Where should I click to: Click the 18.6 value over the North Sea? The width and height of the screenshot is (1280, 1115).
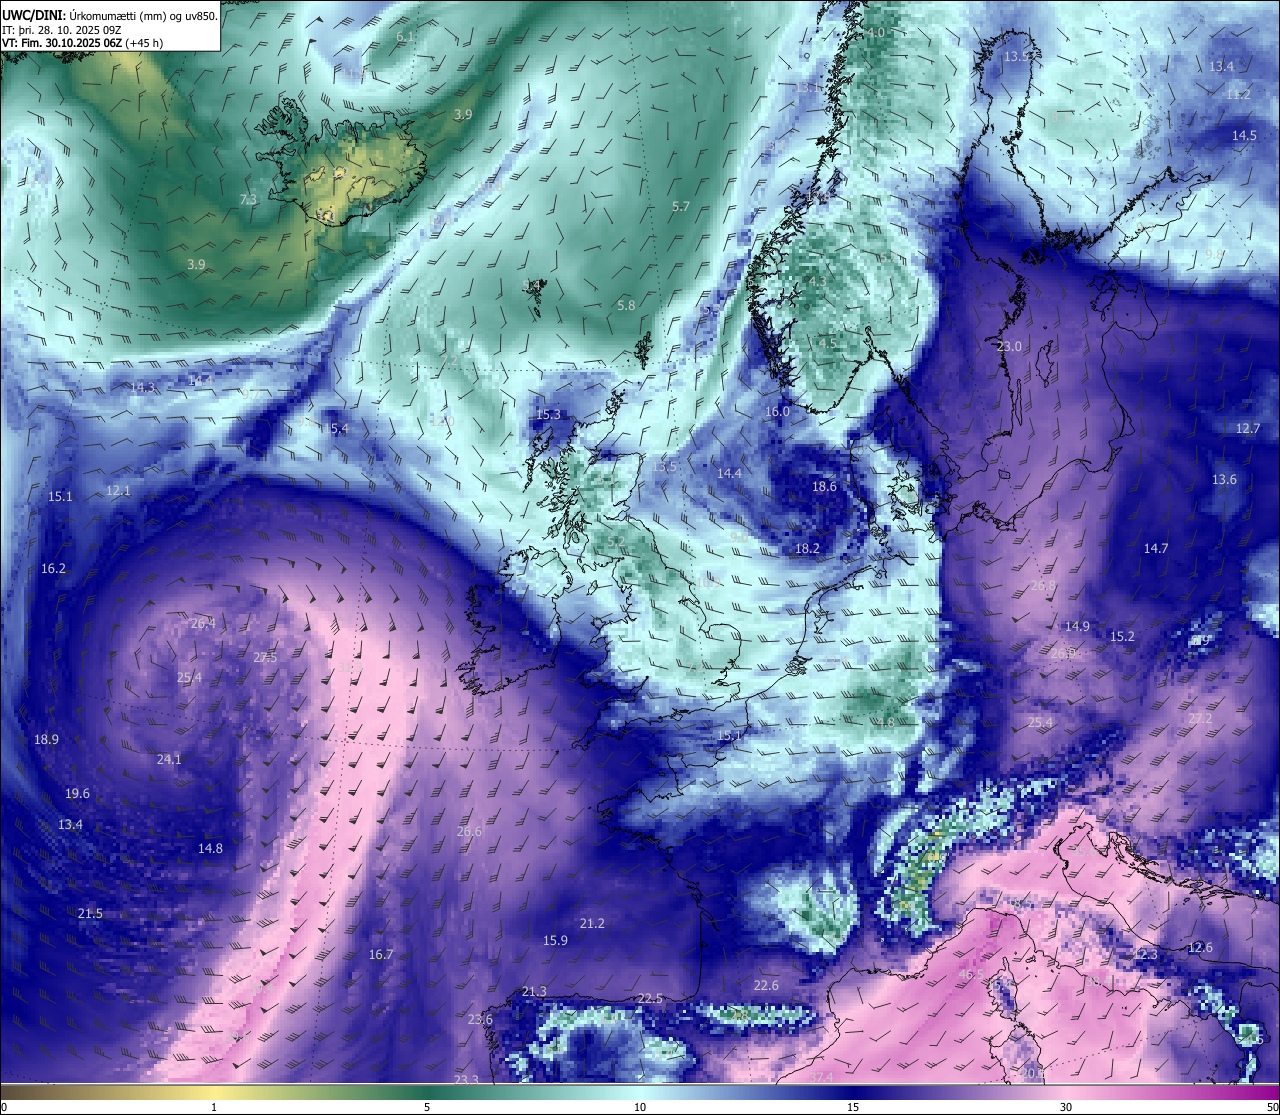824,487
